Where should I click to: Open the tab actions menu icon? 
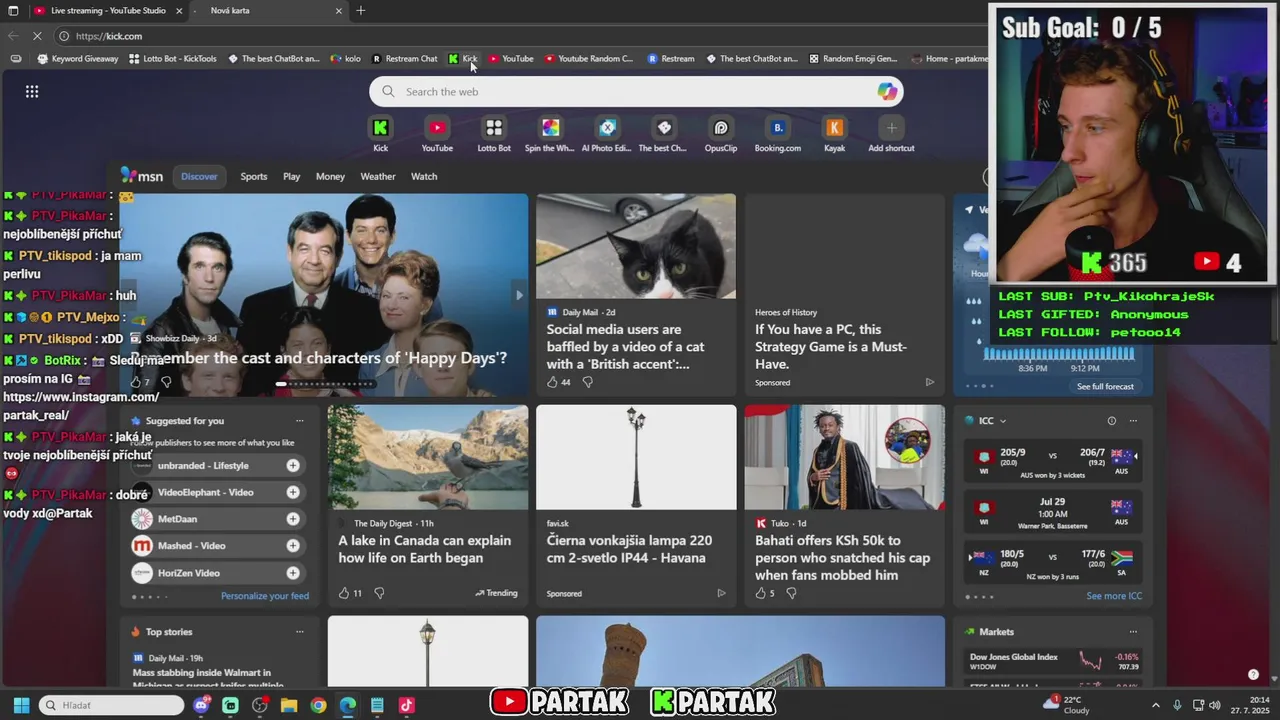coord(13,11)
